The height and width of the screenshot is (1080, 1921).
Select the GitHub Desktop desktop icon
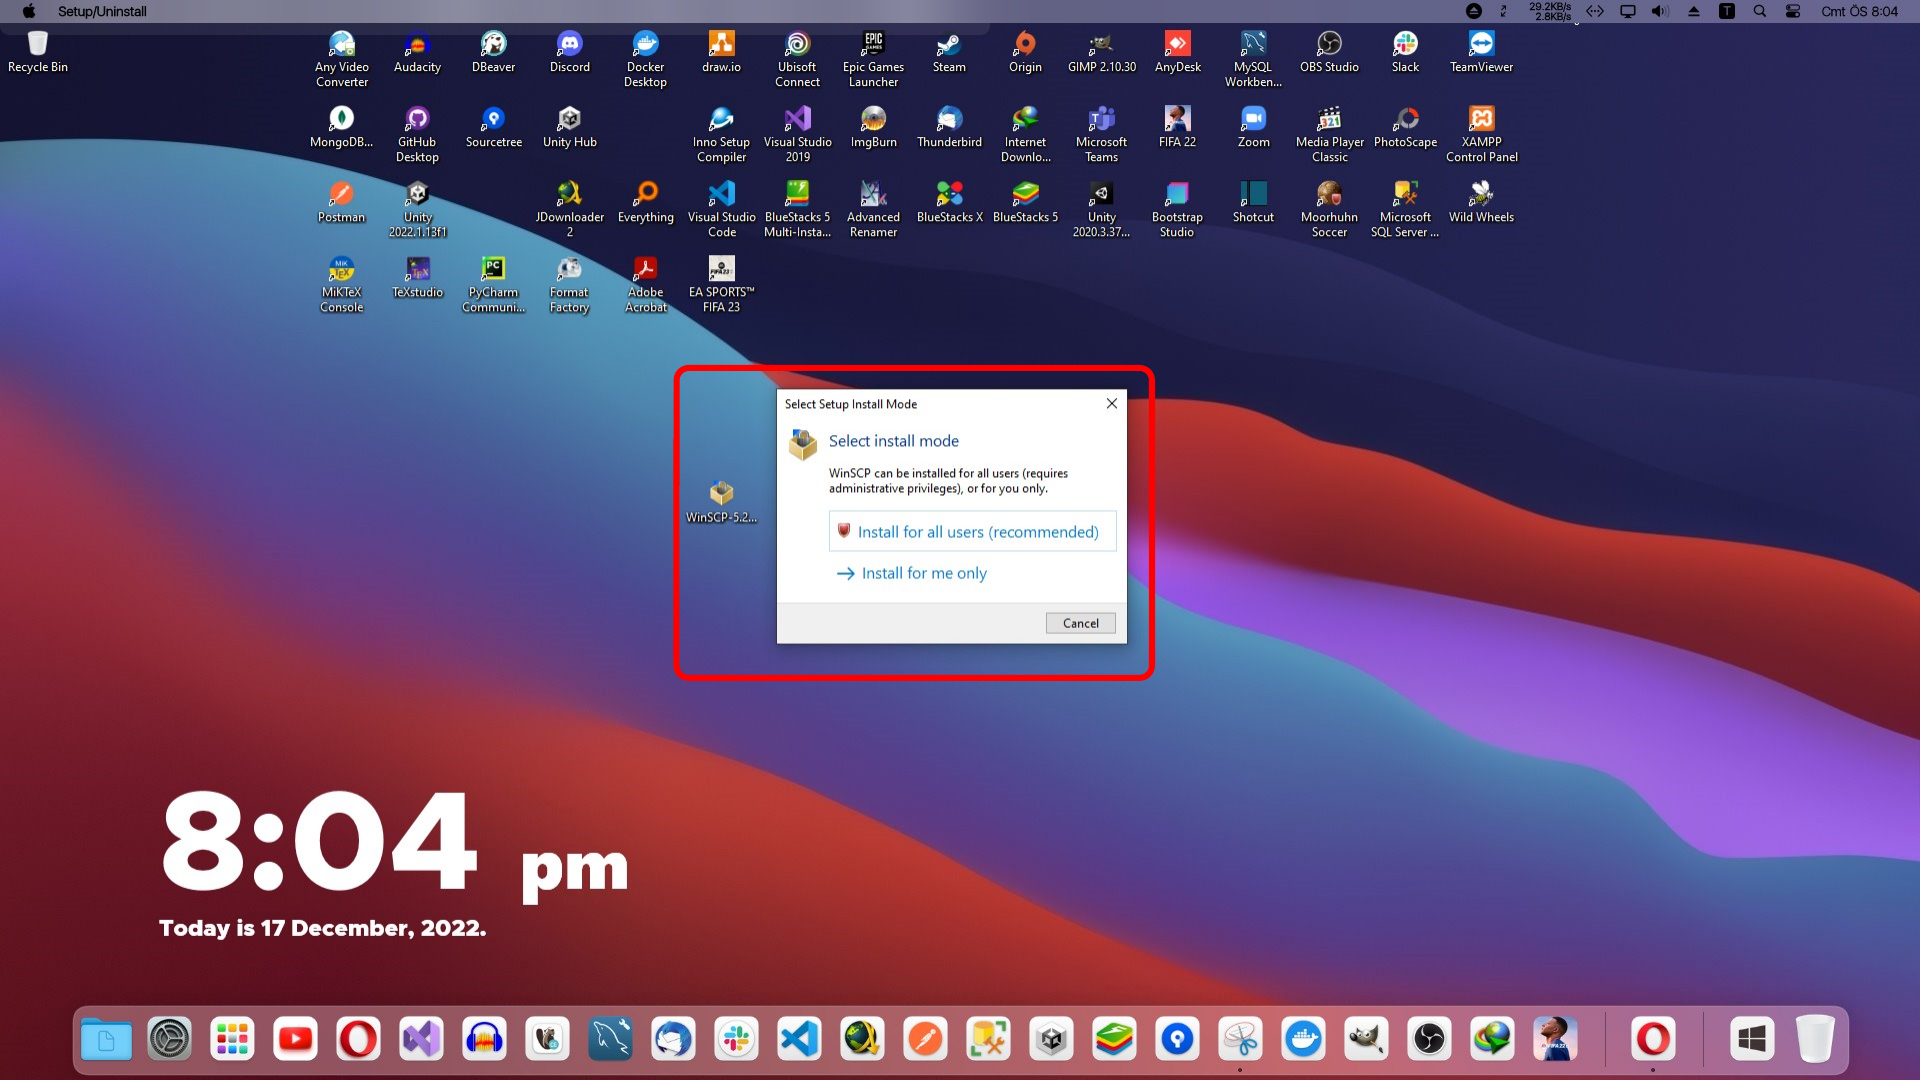pyautogui.click(x=417, y=134)
